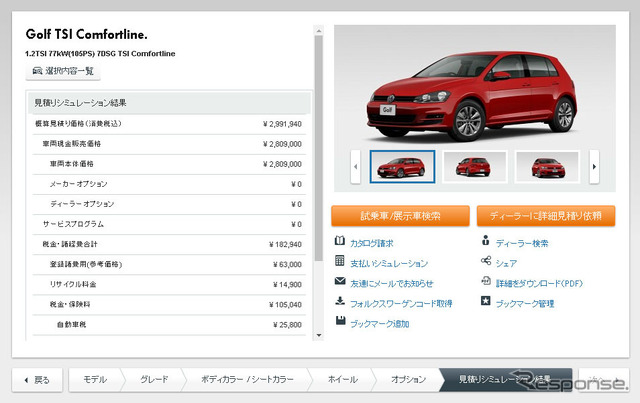Open 詳細をダウンロード(PDF) link
The height and width of the screenshot is (403, 640).
tap(539, 283)
